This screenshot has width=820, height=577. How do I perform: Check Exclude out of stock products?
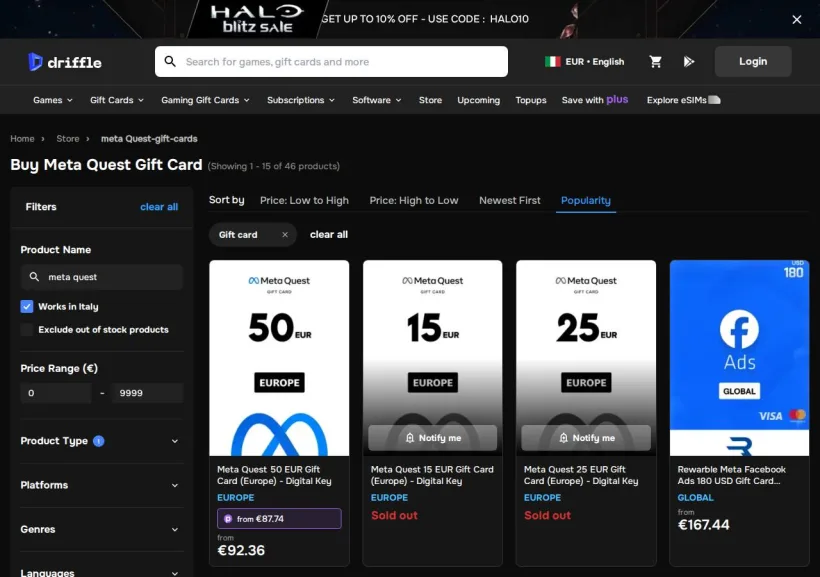(27, 330)
